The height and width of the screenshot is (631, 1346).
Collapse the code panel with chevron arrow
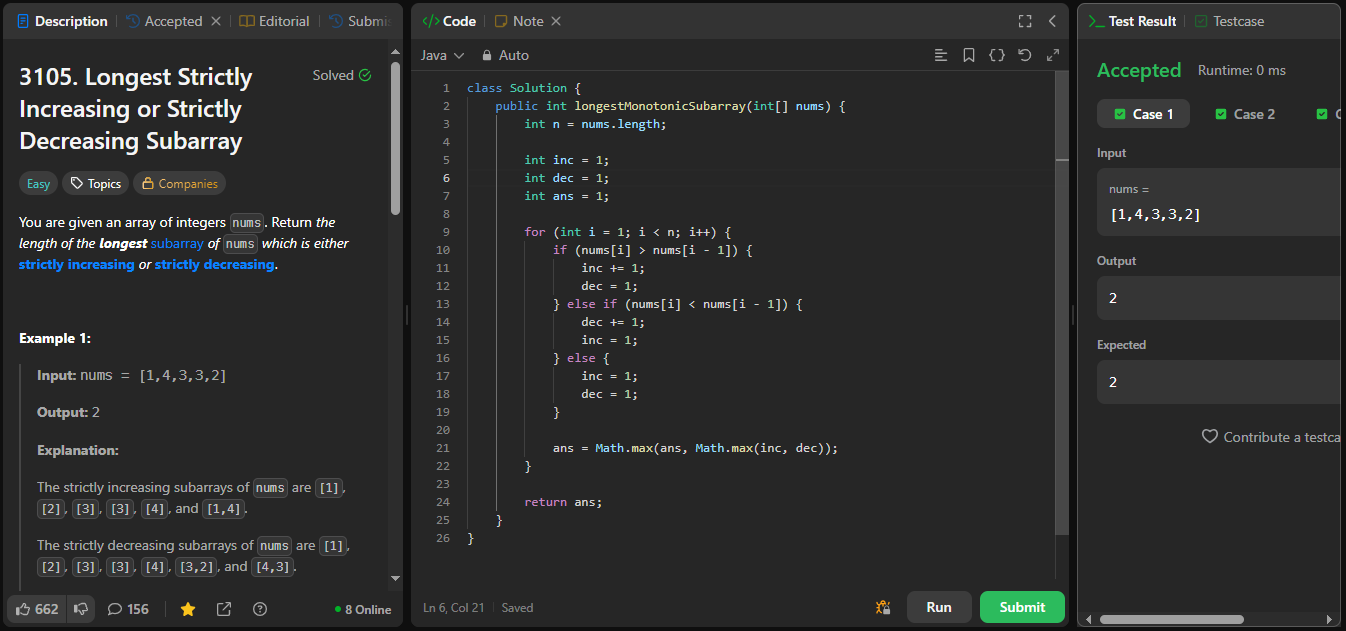[1052, 21]
